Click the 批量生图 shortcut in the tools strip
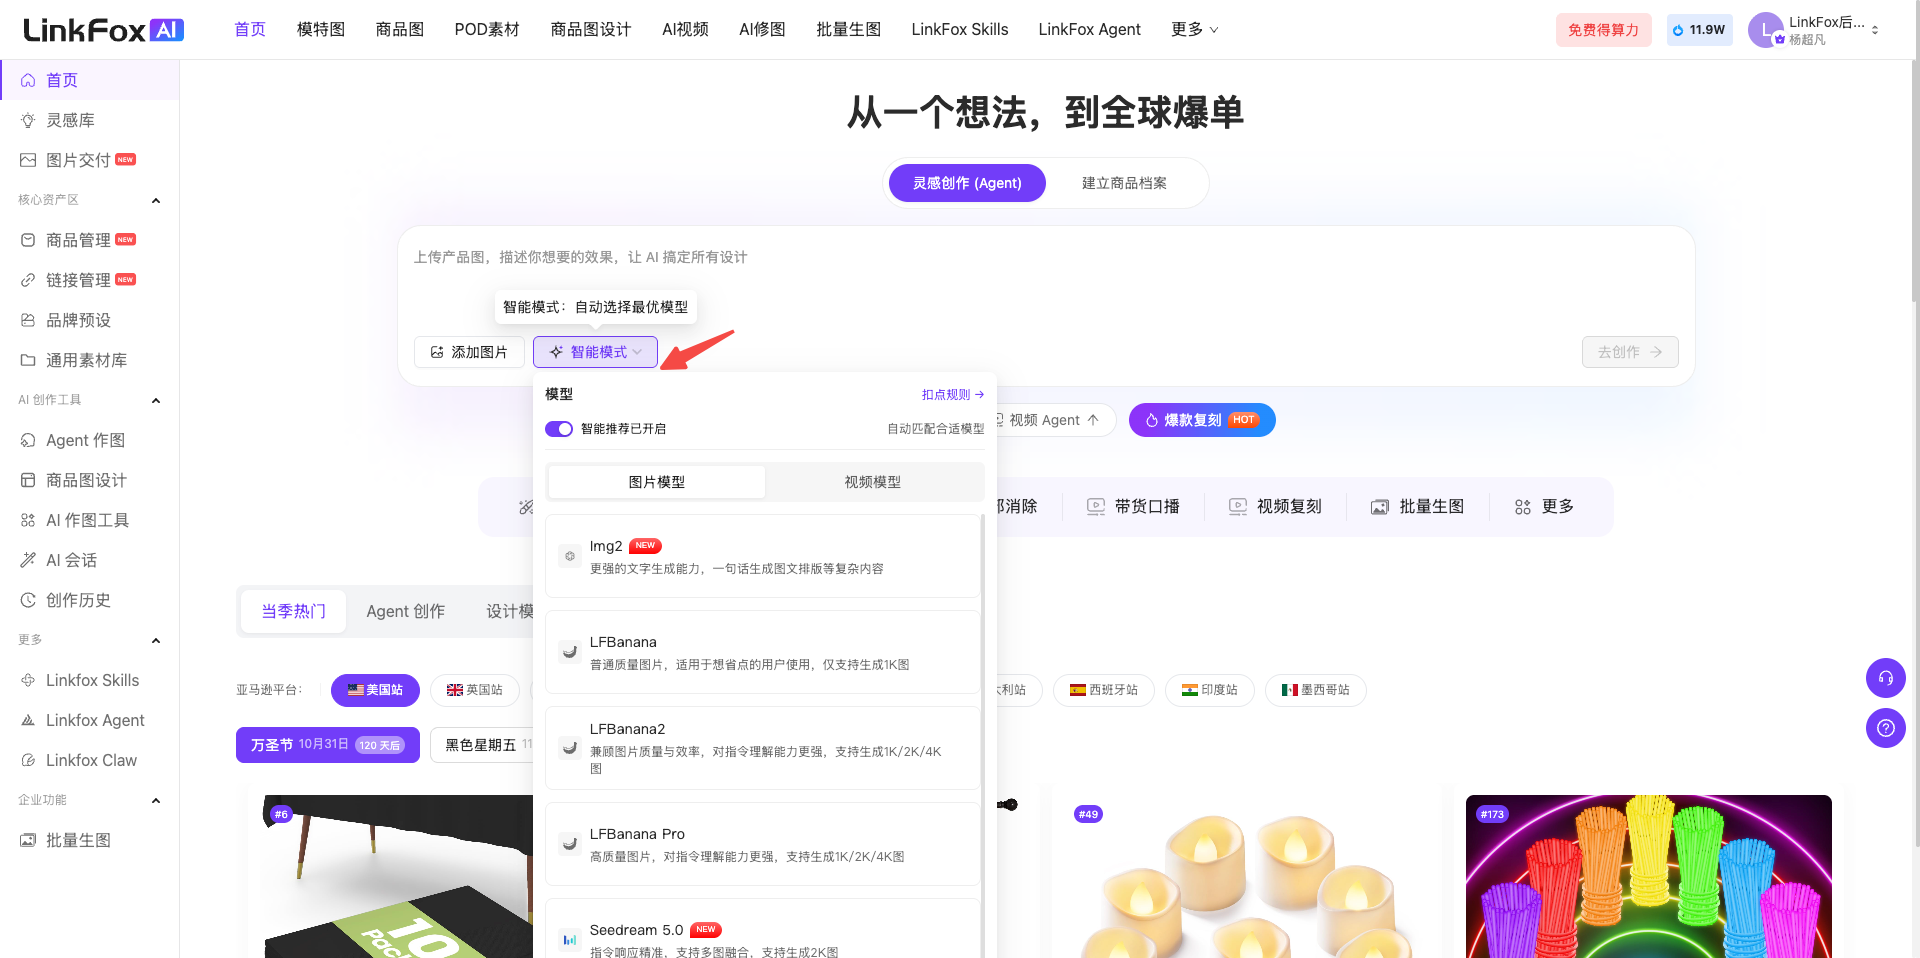 click(1417, 507)
